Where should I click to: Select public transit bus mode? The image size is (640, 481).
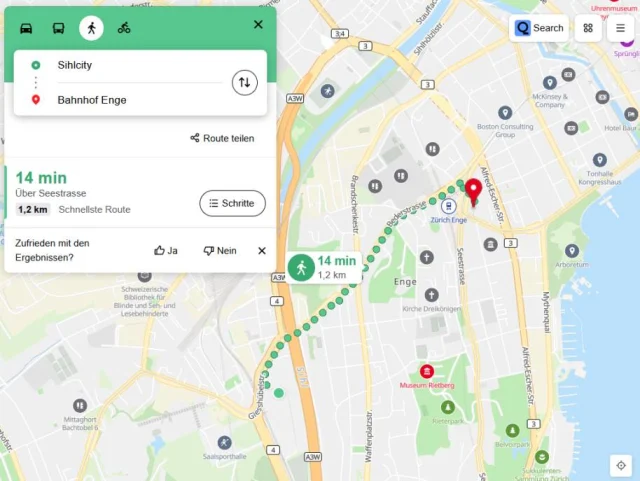point(58,28)
